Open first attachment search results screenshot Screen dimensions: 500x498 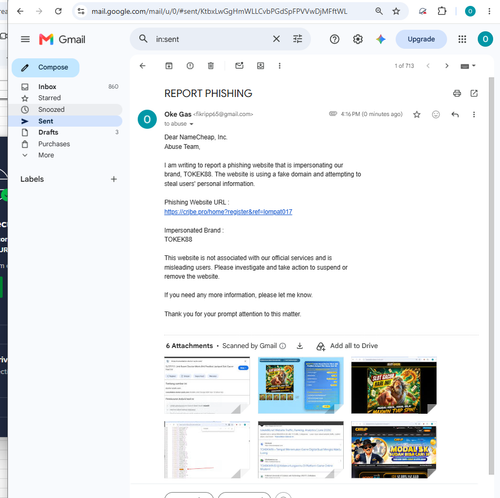coord(207,385)
